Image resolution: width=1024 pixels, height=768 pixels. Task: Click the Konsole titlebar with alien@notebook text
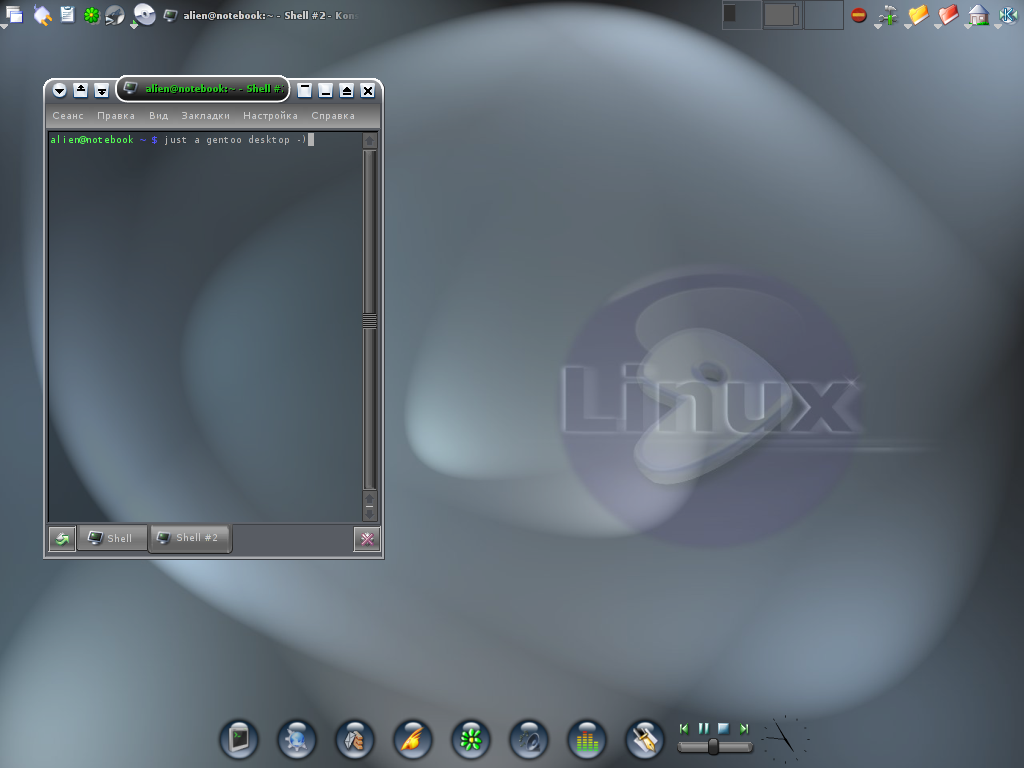[x=203, y=89]
